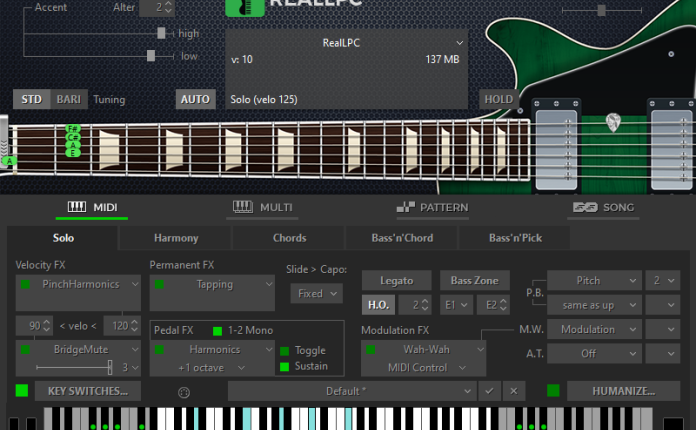The image size is (696, 430).
Task: Toggle the HOLD button
Action: pyautogui.click(x=498, y=99)
